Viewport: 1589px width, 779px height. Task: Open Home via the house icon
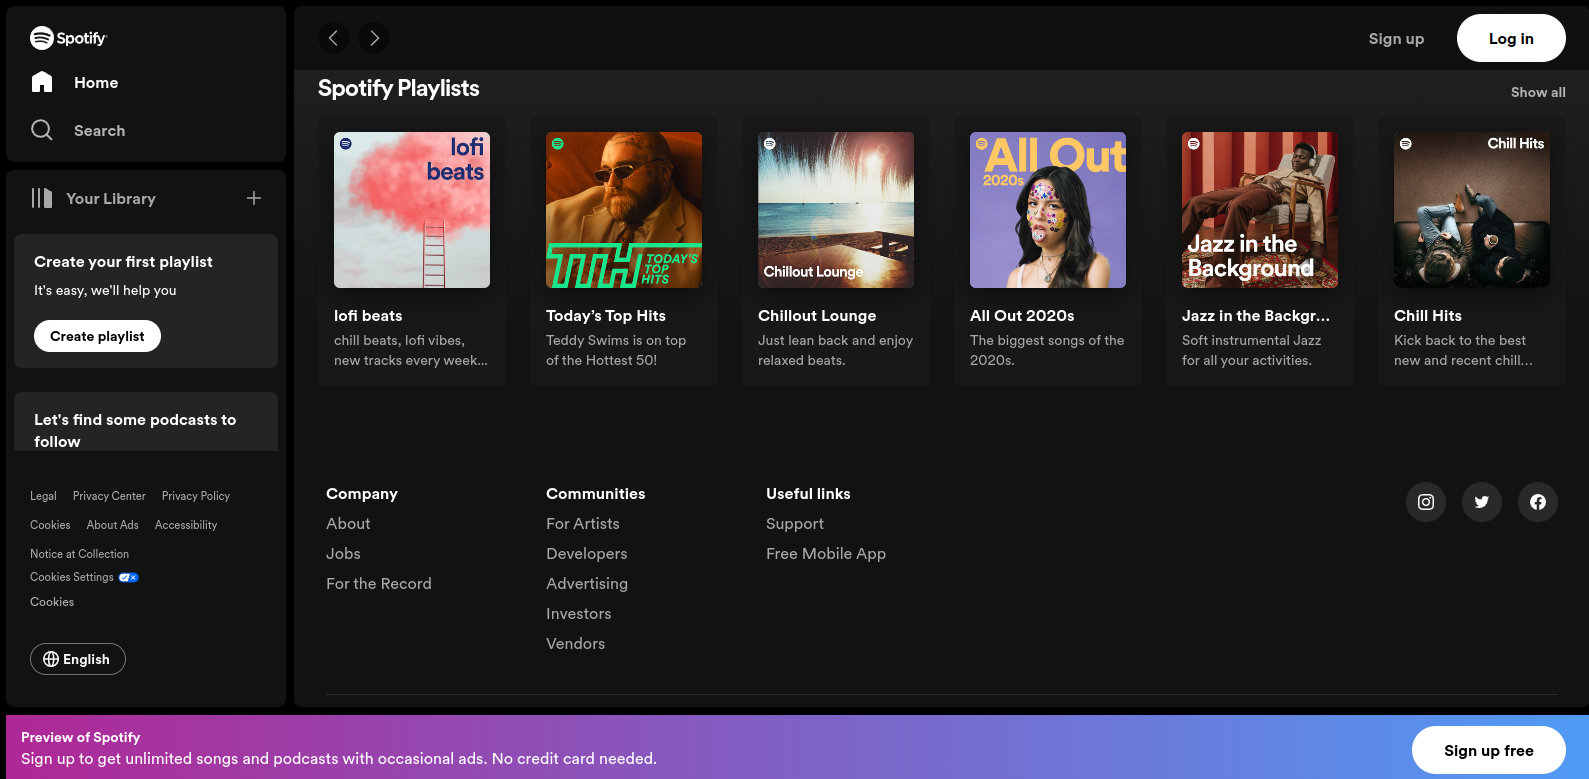tap(42, 82)
